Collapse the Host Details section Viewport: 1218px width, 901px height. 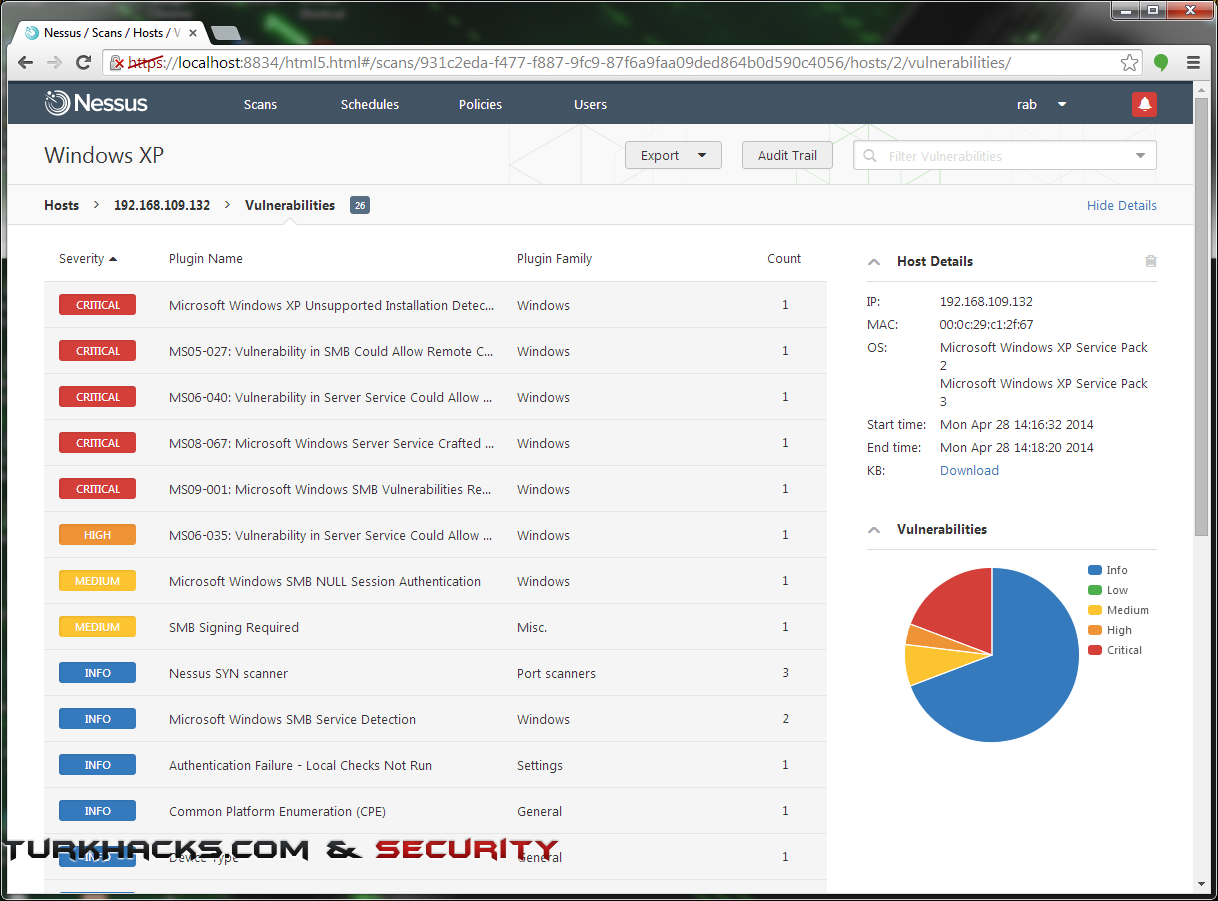point(874,262)
